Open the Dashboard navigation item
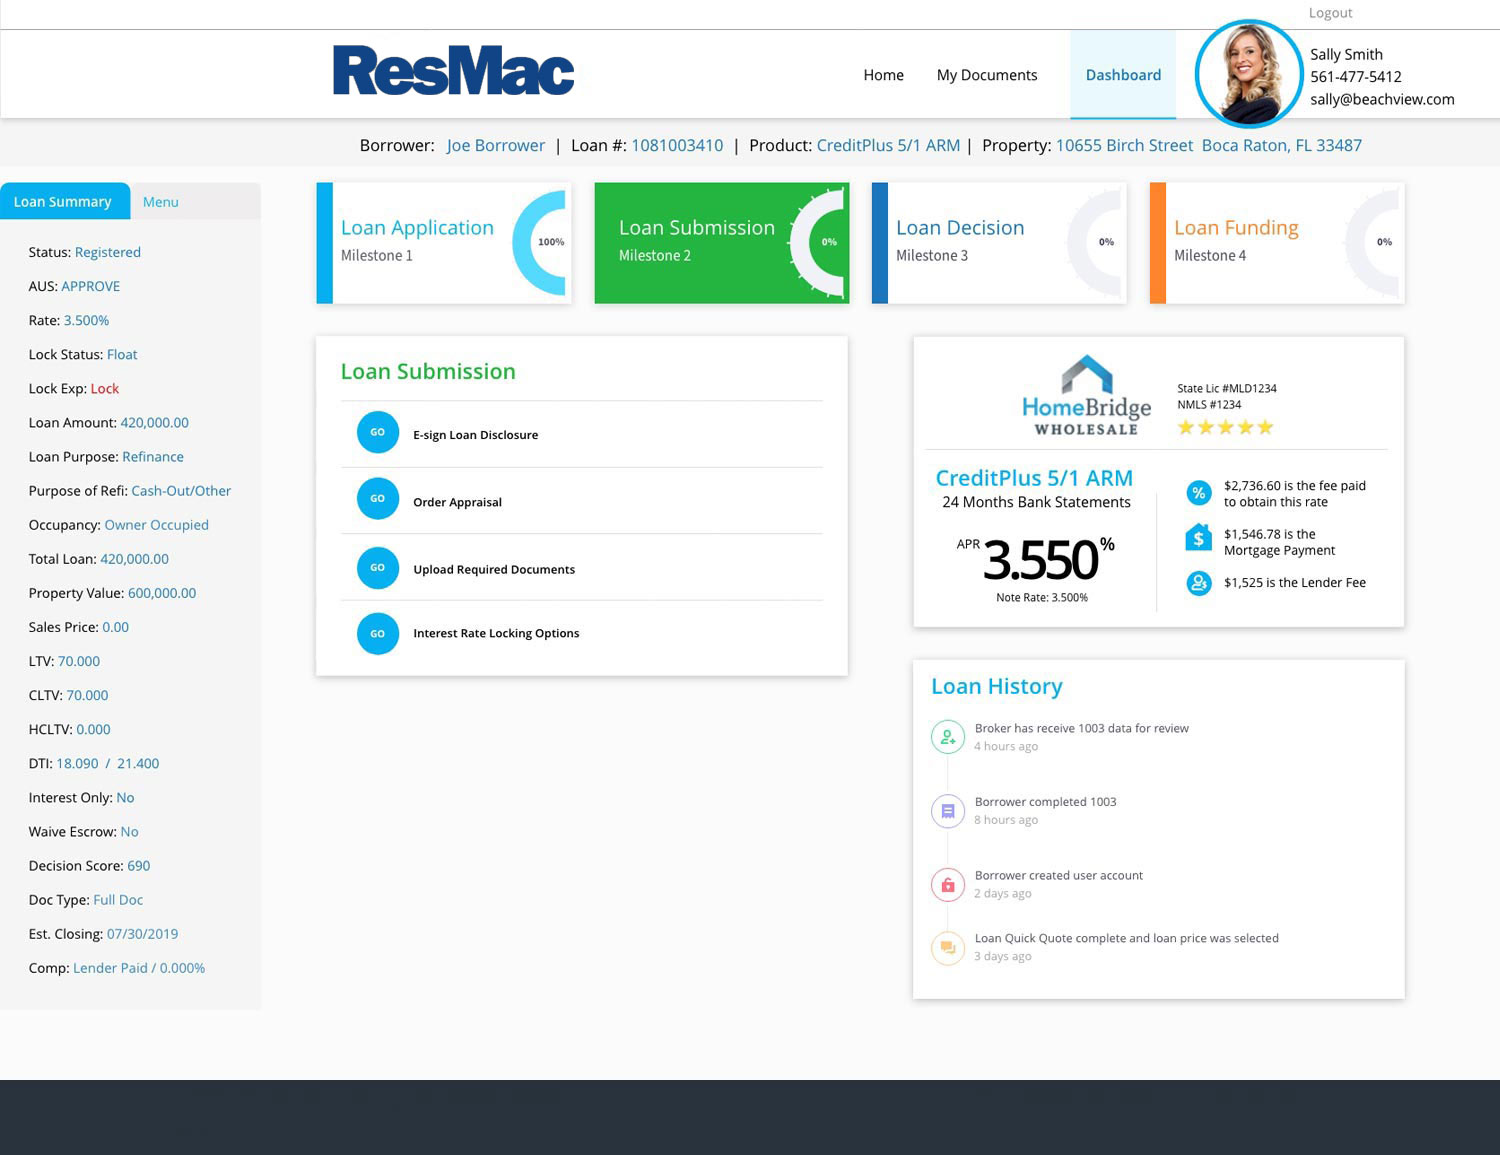Screen dimensions: 1500x1155 [1123, 75]
